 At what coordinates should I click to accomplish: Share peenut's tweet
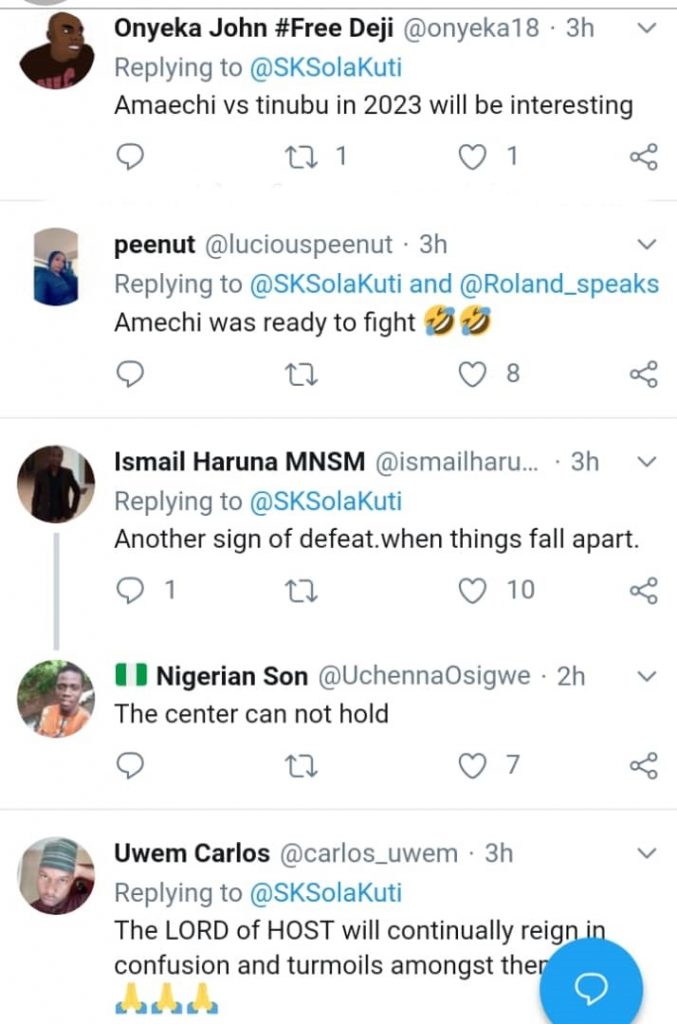pyautogui.click(x=644, y=374)
